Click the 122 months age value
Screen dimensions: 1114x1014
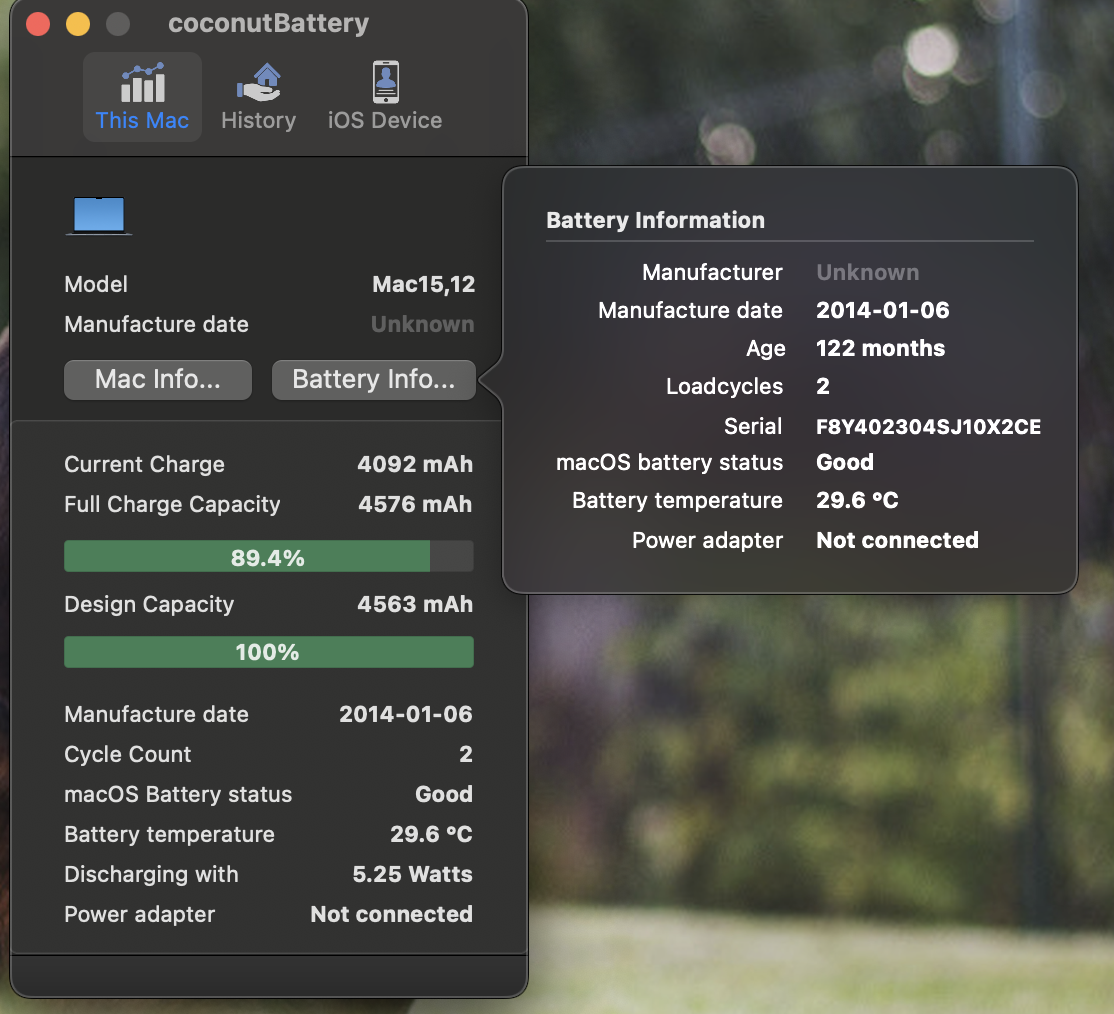[880, 348]
